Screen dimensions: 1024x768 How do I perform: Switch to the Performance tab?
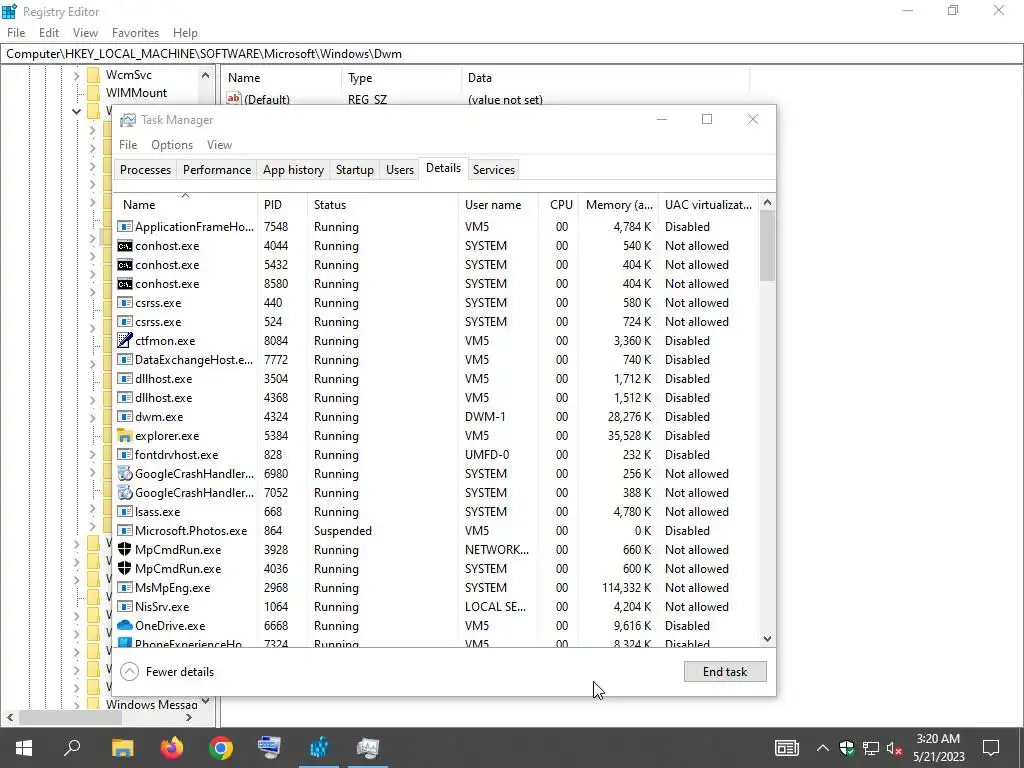pyautogui.click(x=217, y=170)
